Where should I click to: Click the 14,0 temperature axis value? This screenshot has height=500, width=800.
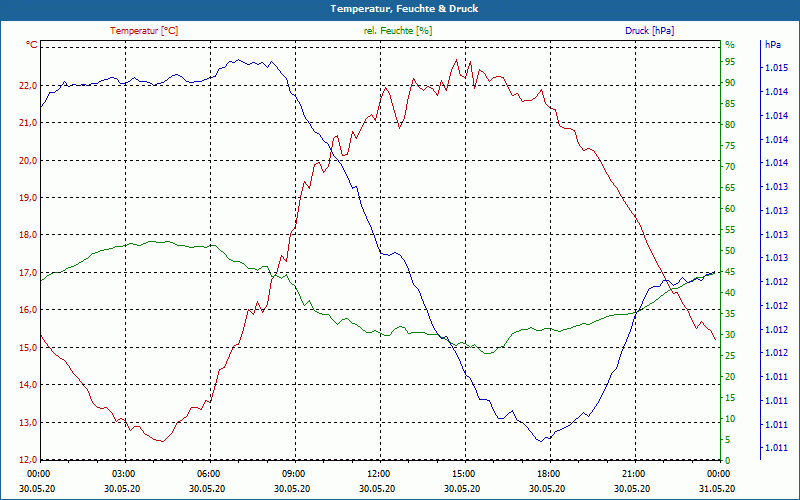click(x=28, y=385)
